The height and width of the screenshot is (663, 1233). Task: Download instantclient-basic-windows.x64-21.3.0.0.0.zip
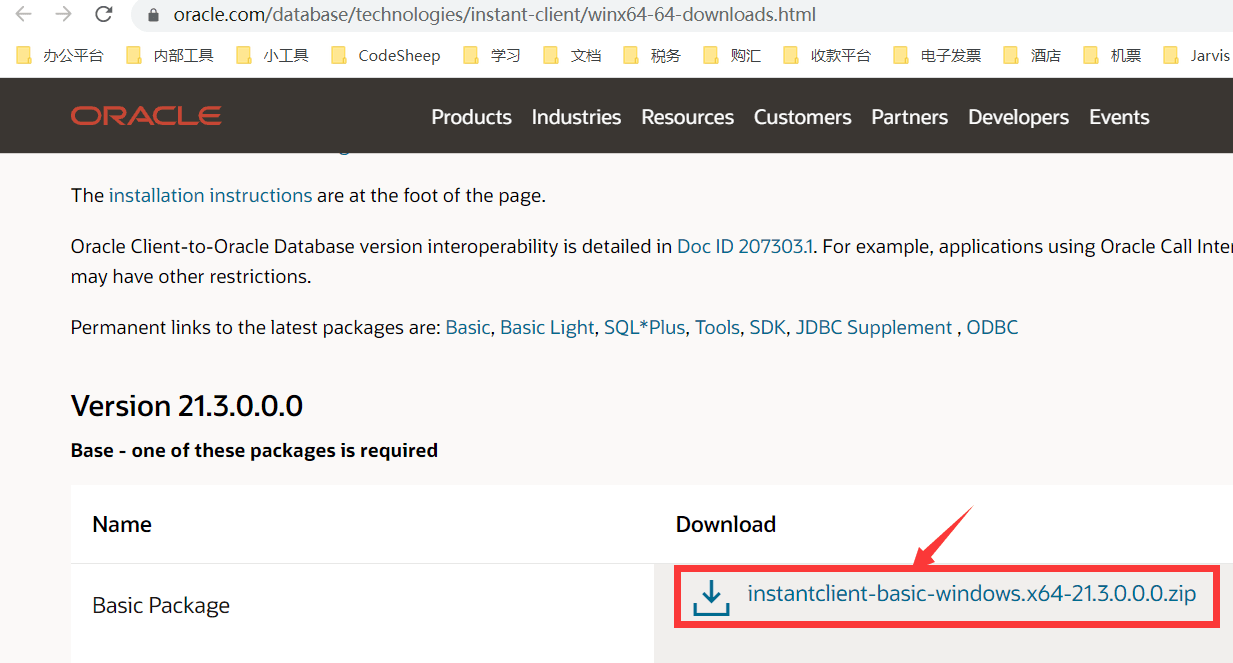[x=971, y=593]
